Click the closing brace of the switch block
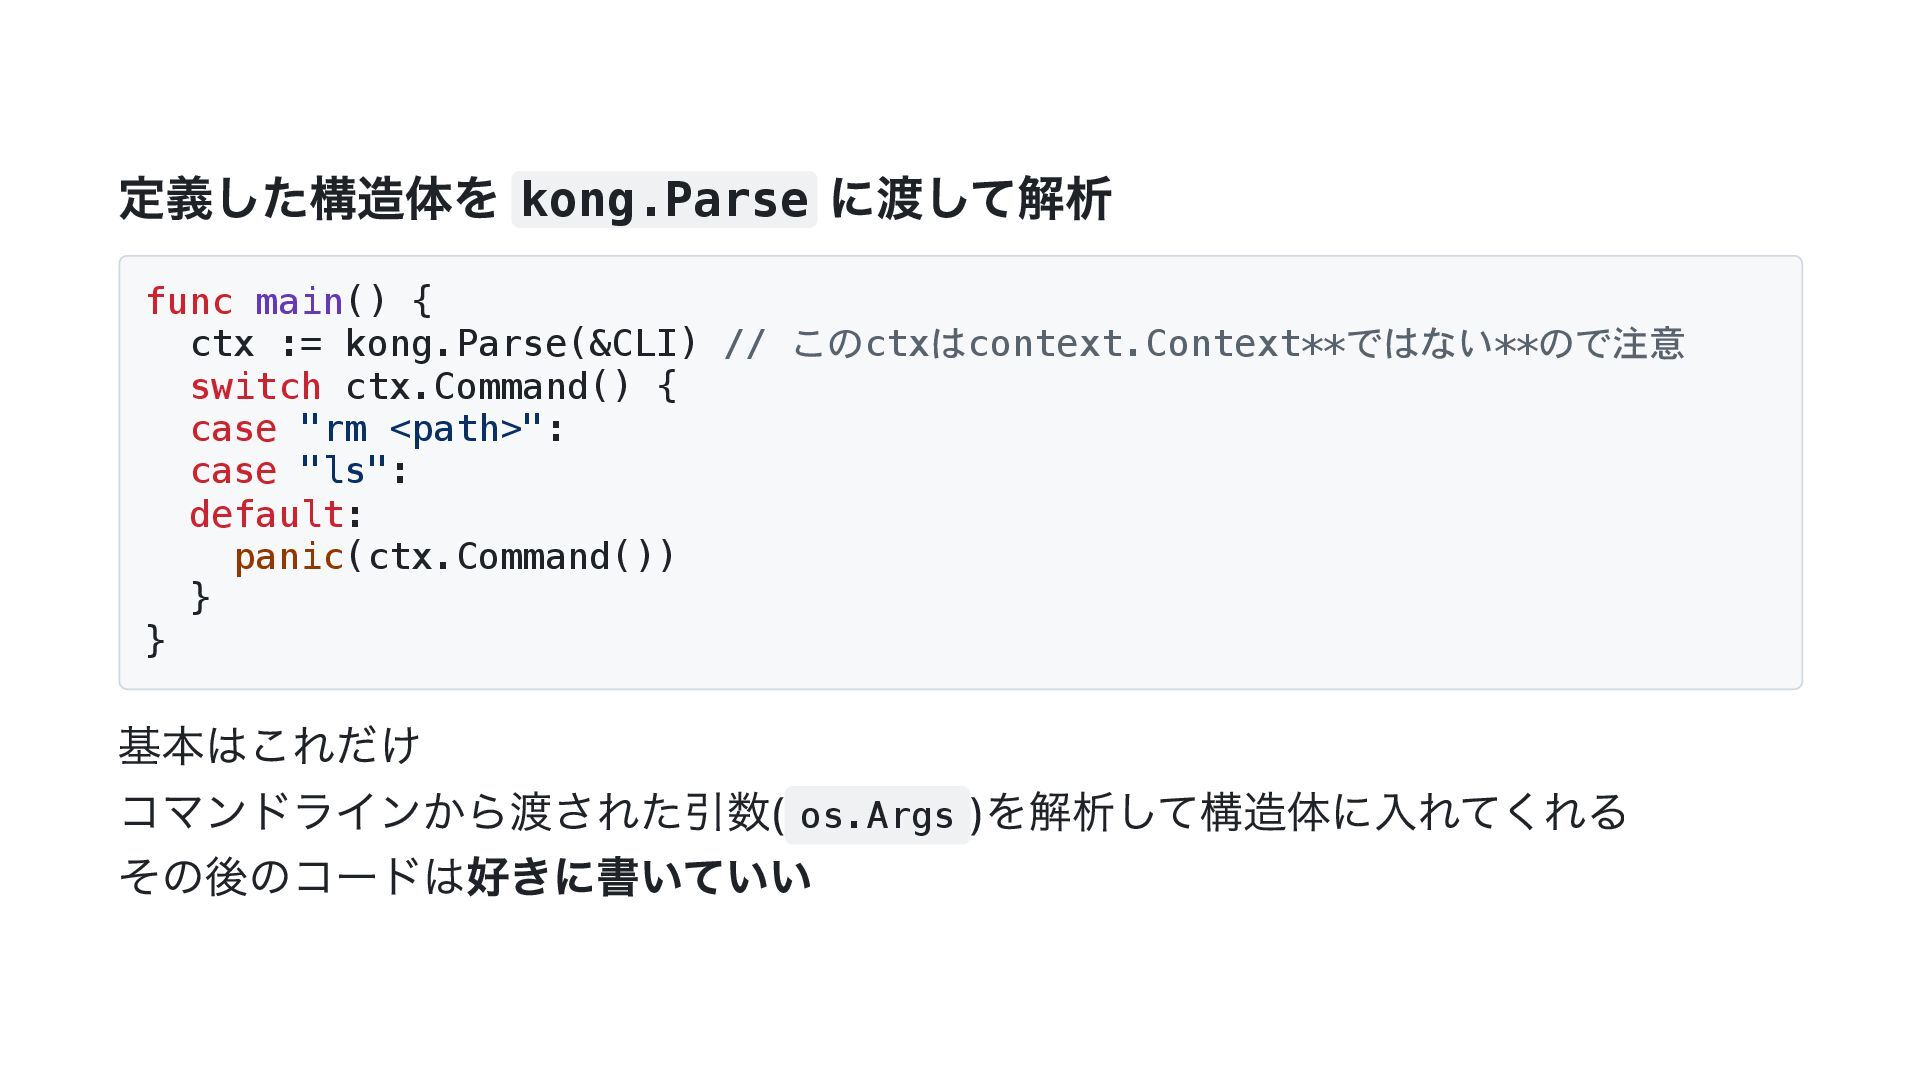The width and height of the screenshot is (1920, 1080). pos(200,598)
